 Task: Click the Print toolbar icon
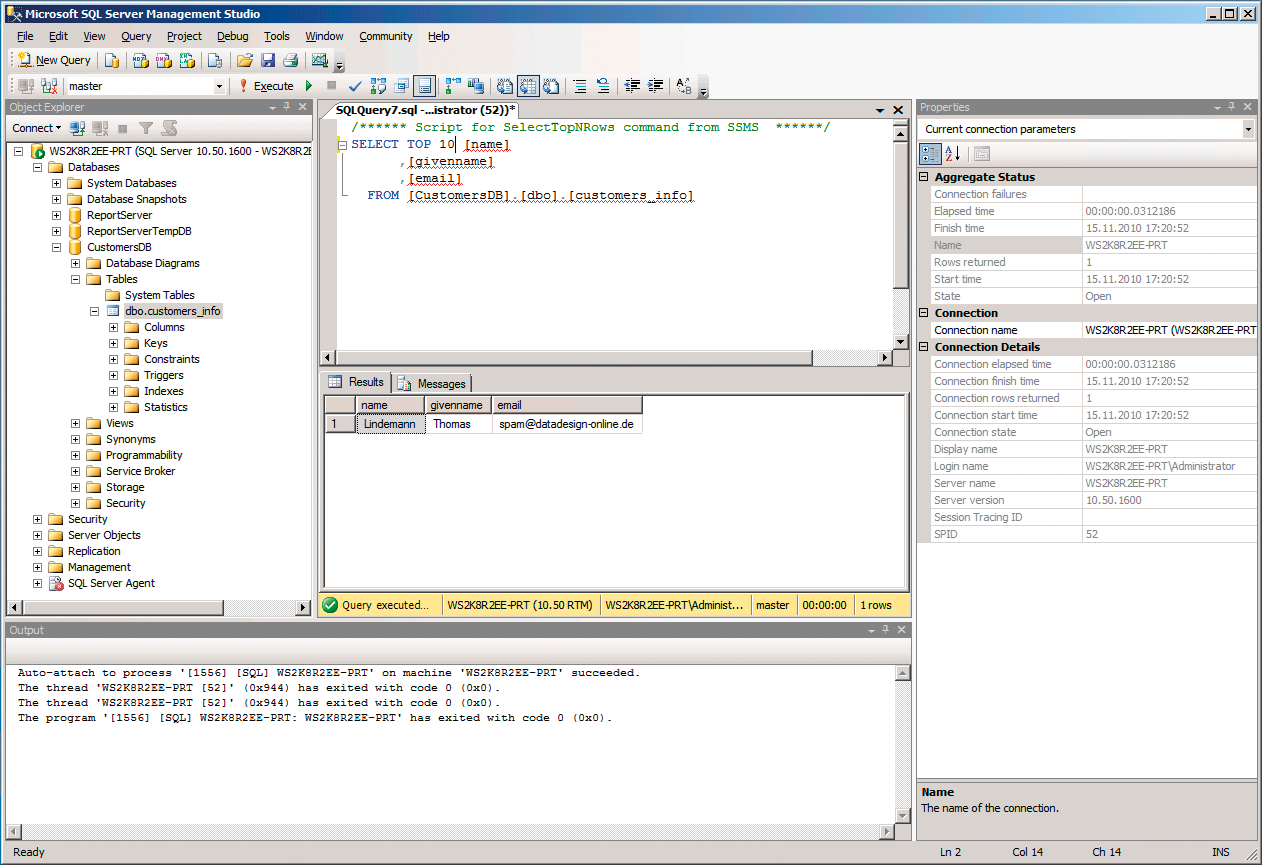pos(290,61)
